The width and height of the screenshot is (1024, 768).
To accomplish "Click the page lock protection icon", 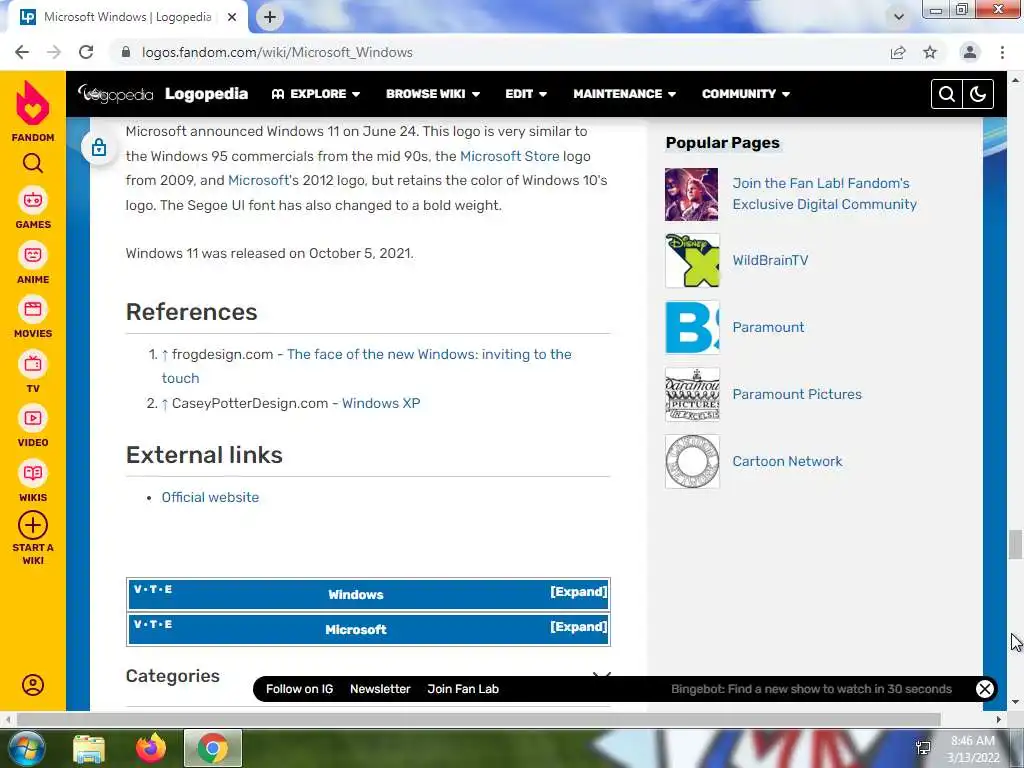I will click(x=99, y=148).
